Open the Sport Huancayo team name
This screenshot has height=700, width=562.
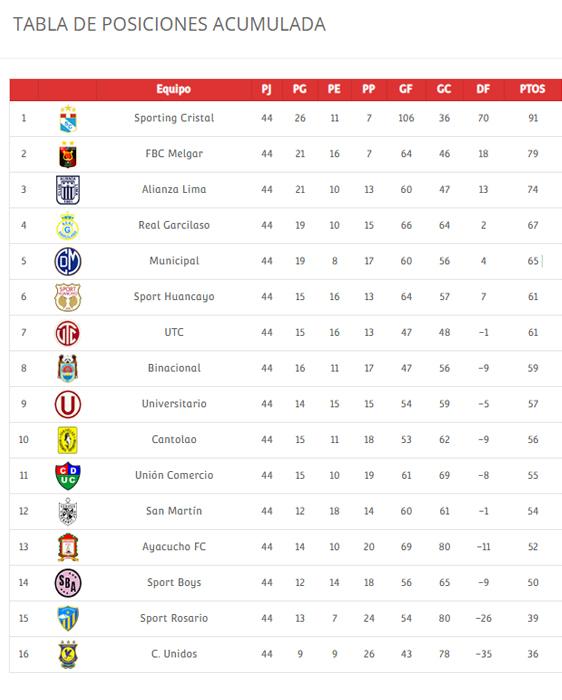pyautogui.click(x=174, y=297)
